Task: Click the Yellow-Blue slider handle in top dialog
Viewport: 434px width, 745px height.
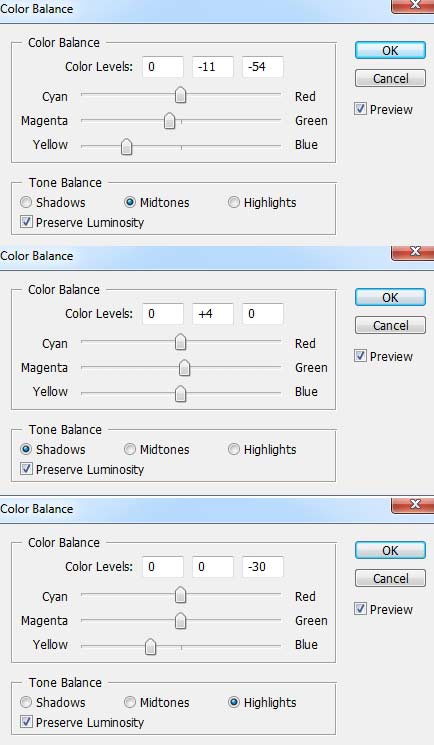Action: point(126,147)
